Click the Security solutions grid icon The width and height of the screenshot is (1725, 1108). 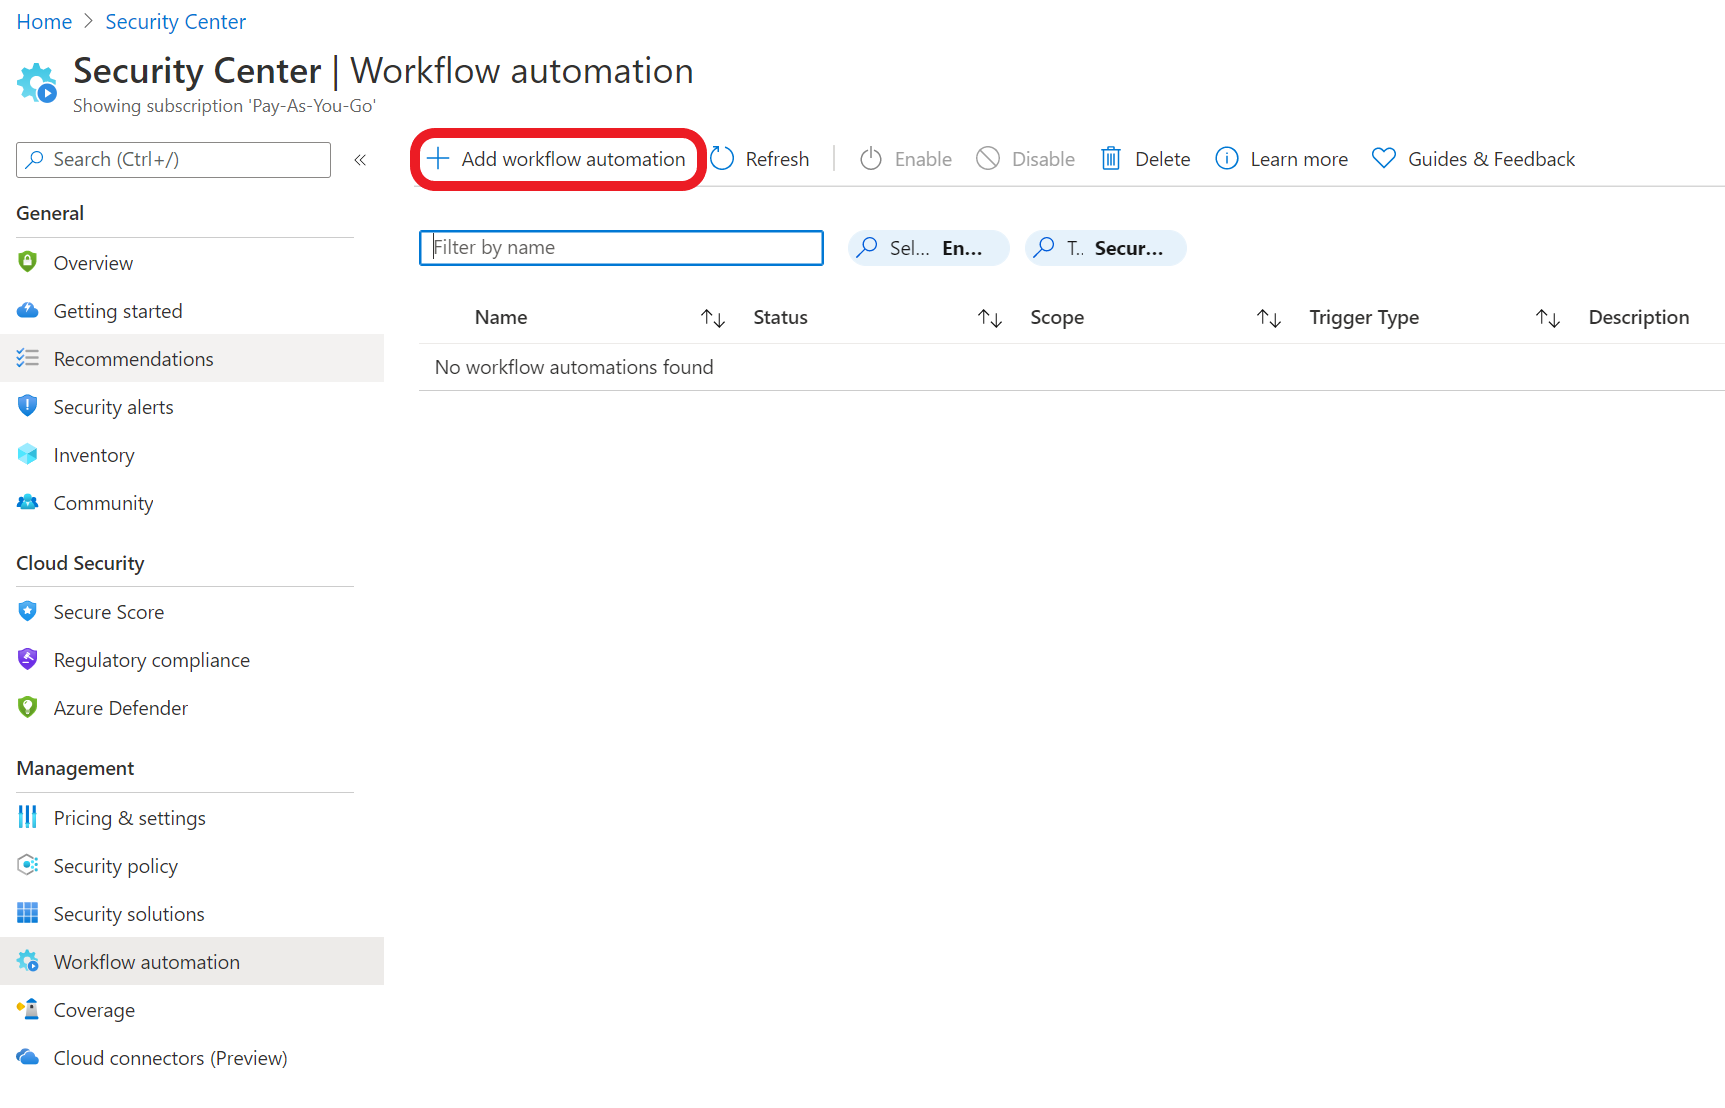[x=28, y=913]
